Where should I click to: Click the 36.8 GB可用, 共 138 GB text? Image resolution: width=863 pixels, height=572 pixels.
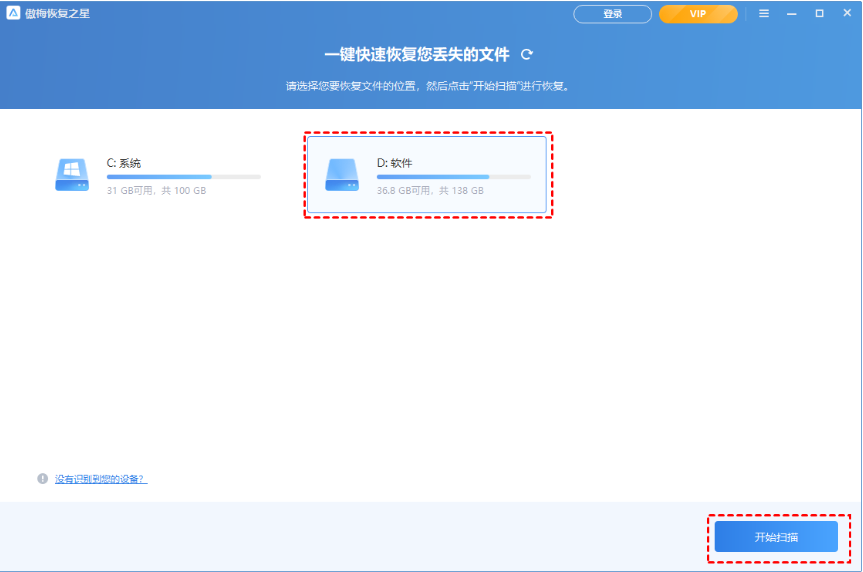tap(430, 190)
